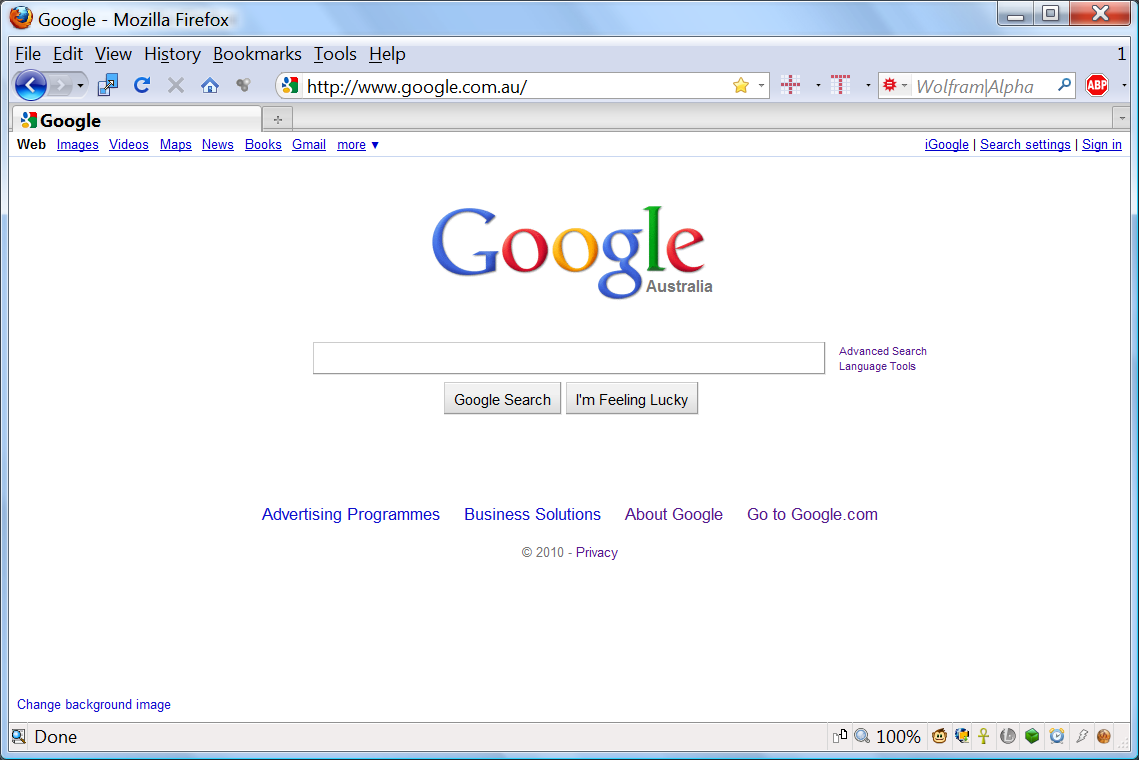Screen dimensions: 1139x760
Task: Open a new tab with the plus button
Action: (x=277, y=119)
